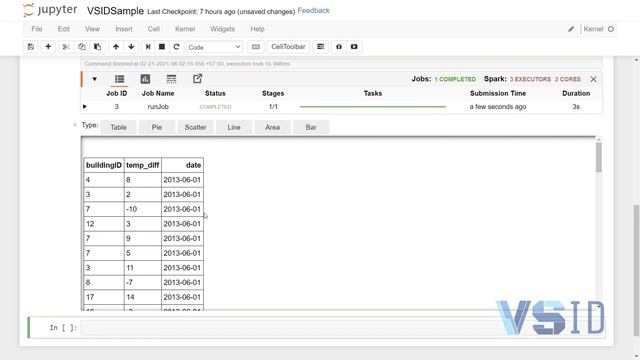Open the cell type Code dropdown
Screen dimensions: 640x360
(x=214, y=47)
